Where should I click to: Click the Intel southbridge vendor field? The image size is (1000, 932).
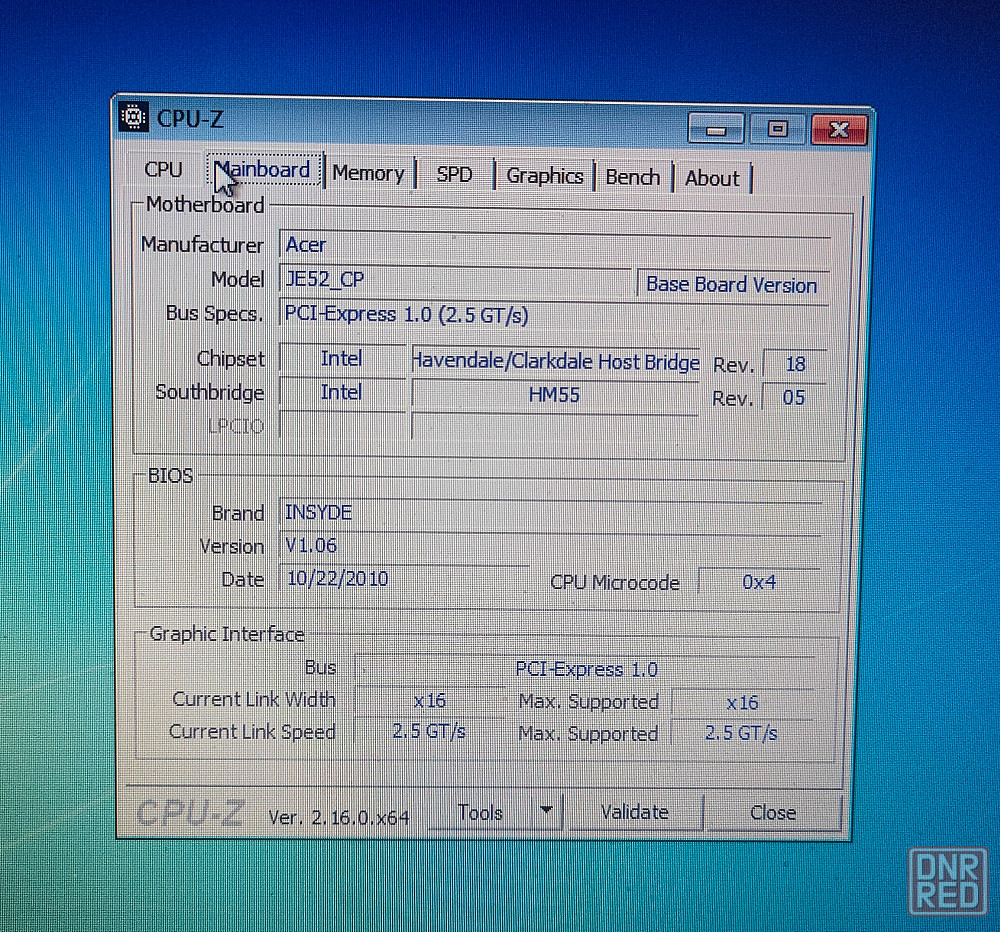342,392
